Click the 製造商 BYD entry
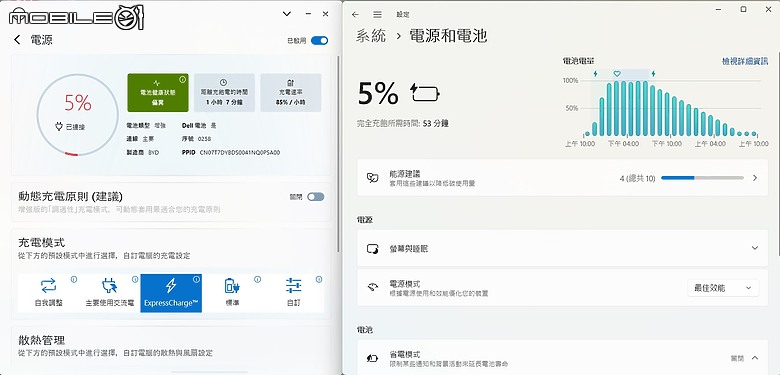 (143, 153)
